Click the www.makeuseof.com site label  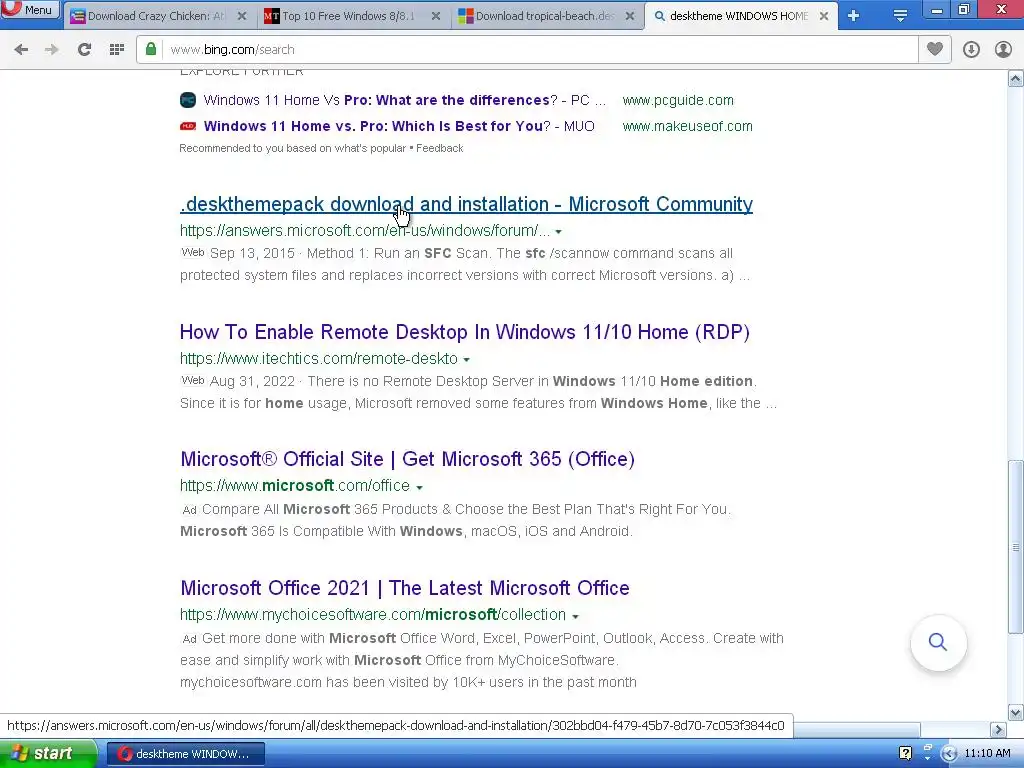point(688,127)
